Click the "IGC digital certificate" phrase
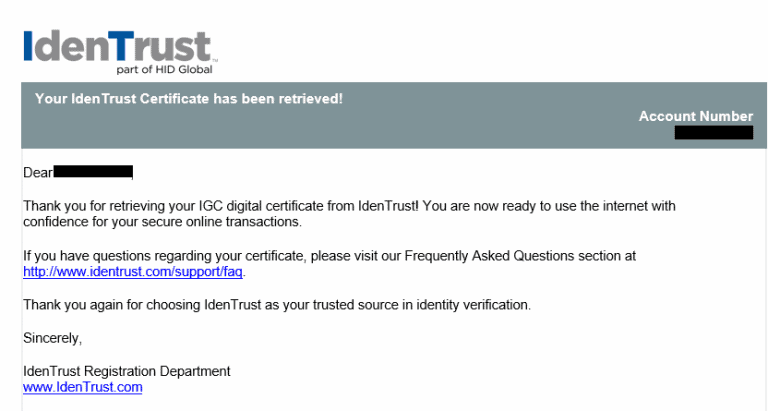 (x=262, y=206)
